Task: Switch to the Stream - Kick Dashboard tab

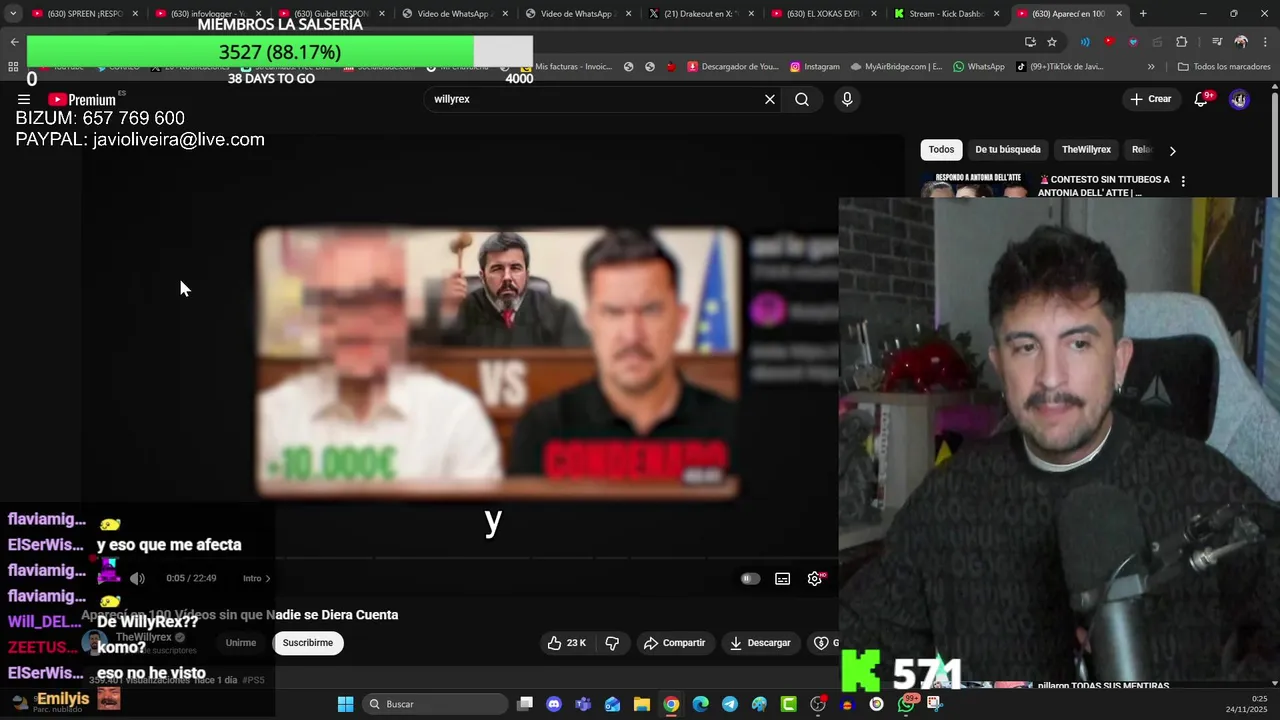Action: click(x=946, y=14)
